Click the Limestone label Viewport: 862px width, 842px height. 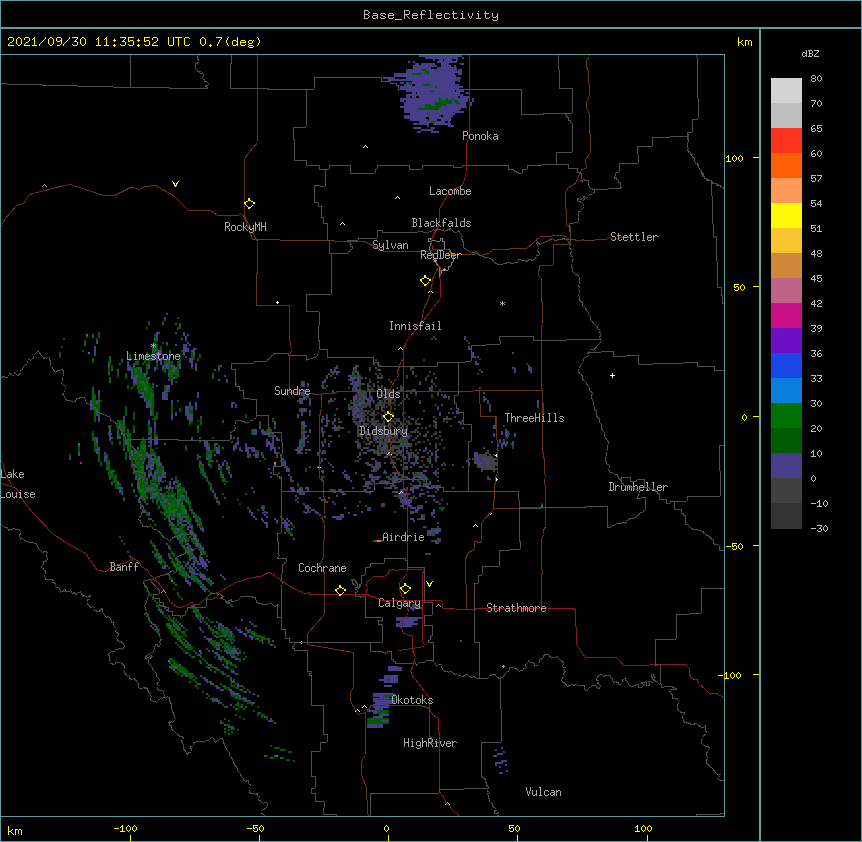(153, 356)
